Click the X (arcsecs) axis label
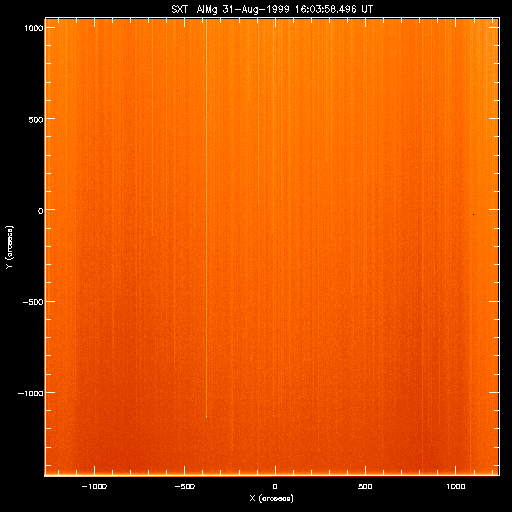The width and height of the screenshot is (512, 512). 272,498
